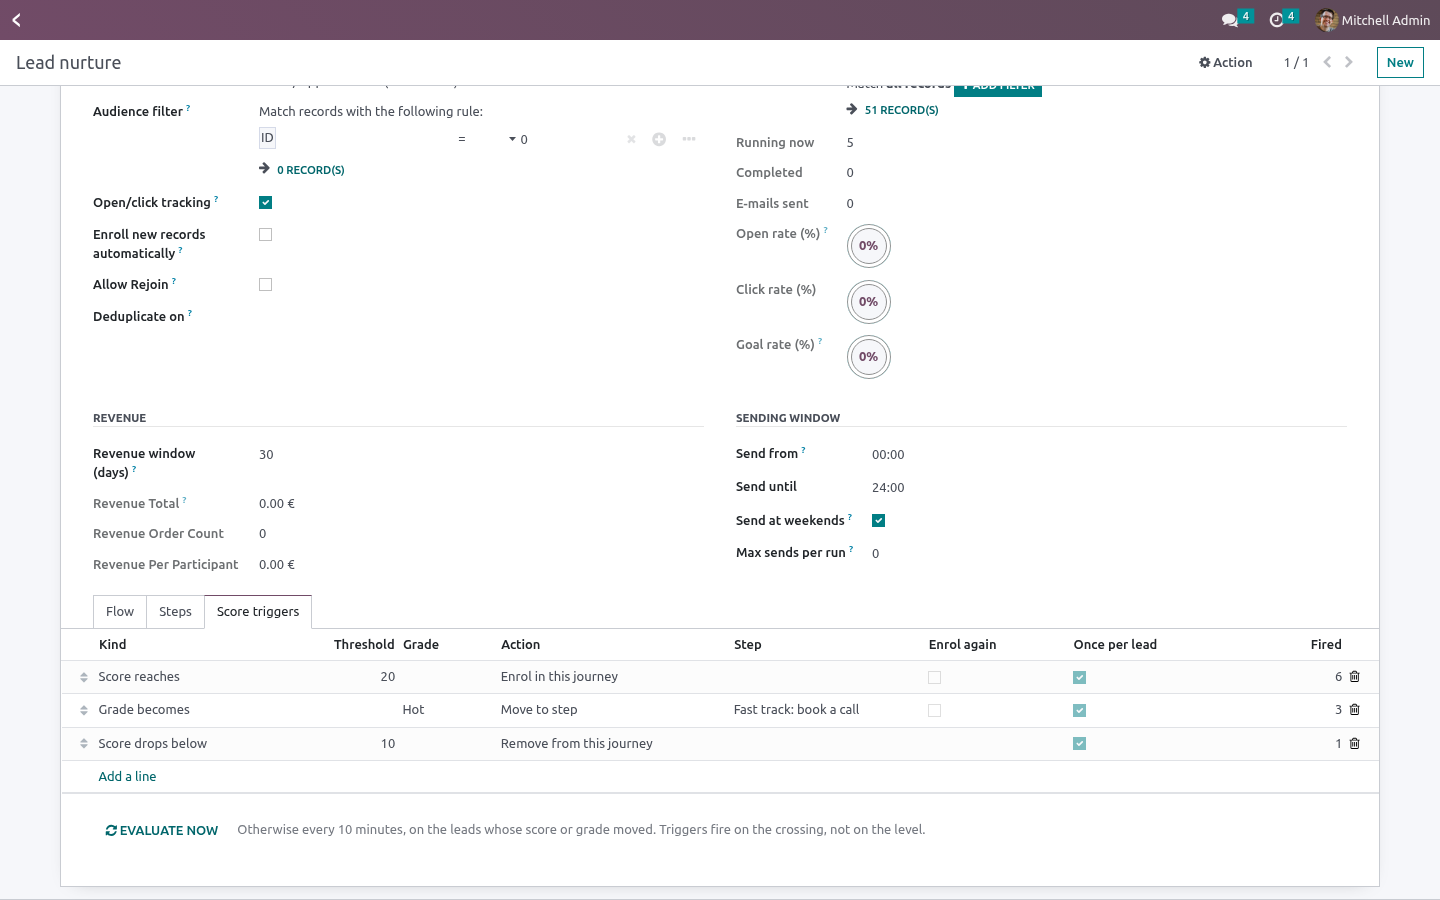This screenshot has width=1440, height=900.
Task: Click the Goal rate percentage gauge
Action: [x=869, y=357]
